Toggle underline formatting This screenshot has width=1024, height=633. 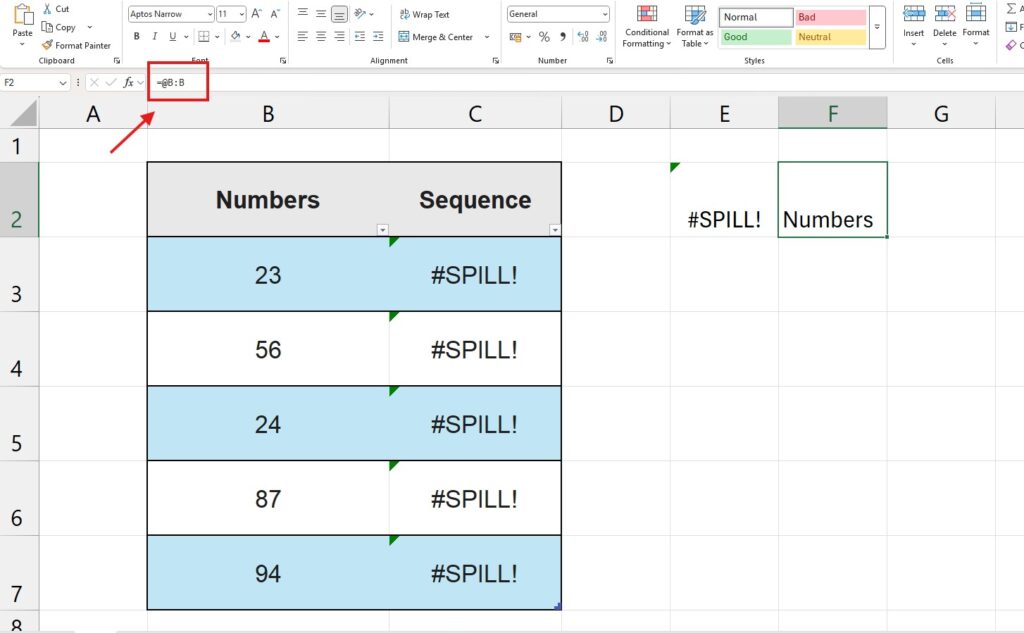click(x=172, y=36)
